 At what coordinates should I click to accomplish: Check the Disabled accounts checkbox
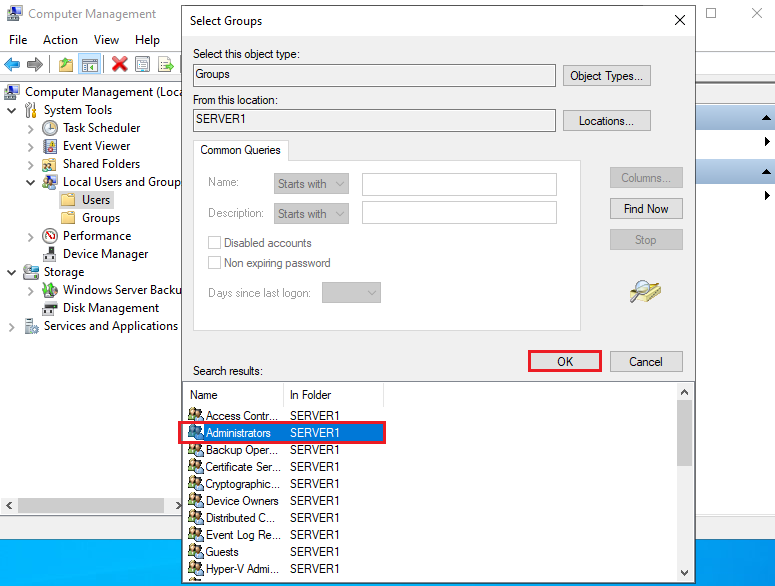[214, 243]
